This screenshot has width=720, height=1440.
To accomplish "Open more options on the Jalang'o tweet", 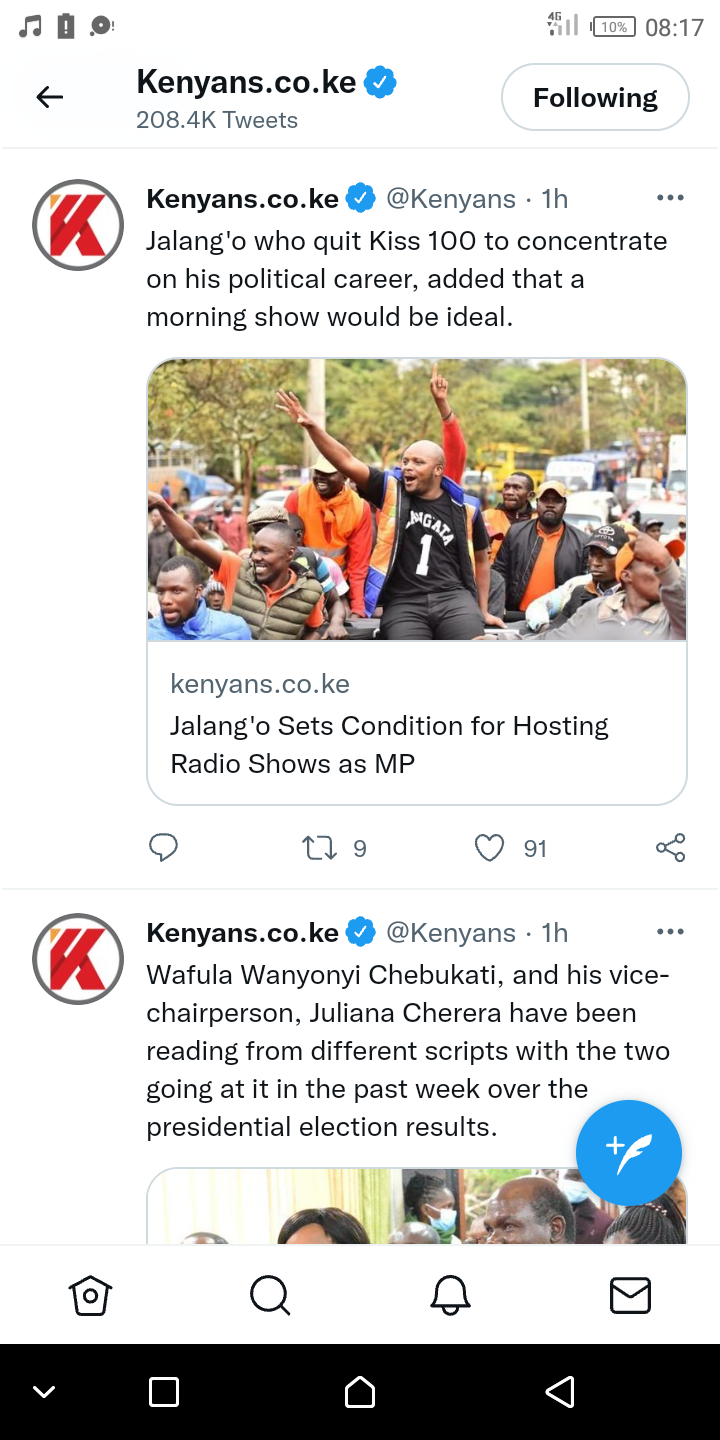I will (x=670, y=198).
